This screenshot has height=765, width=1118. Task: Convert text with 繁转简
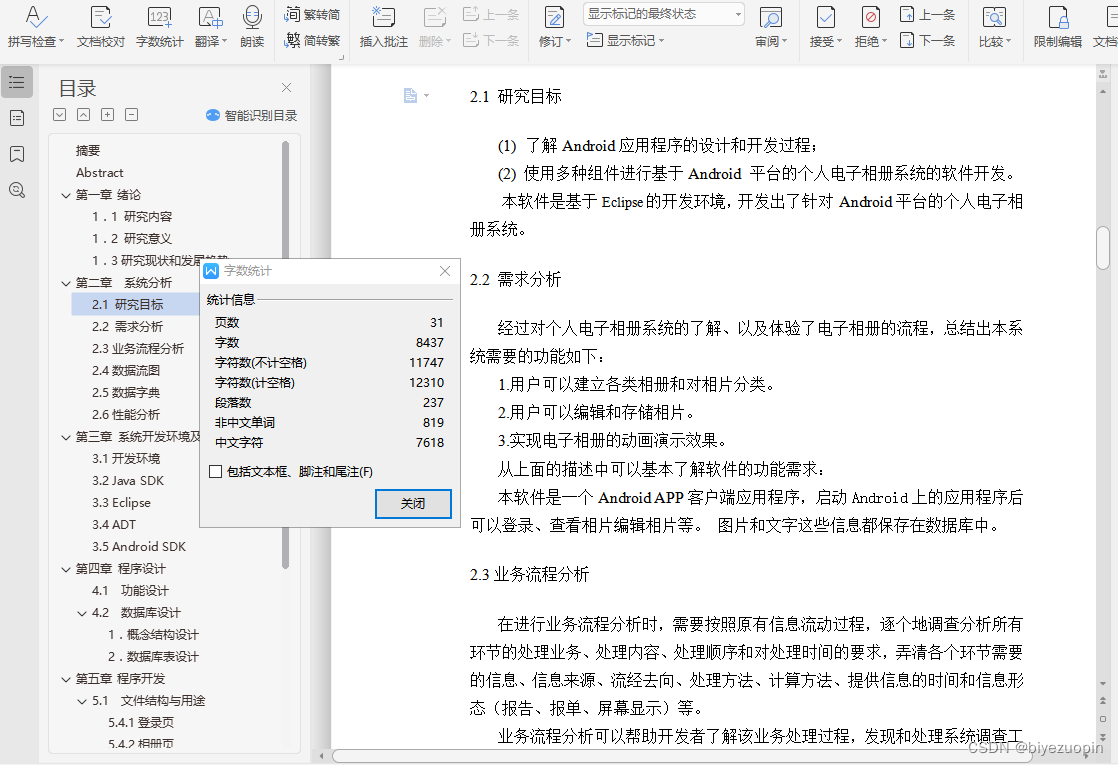tap(312, 14)
